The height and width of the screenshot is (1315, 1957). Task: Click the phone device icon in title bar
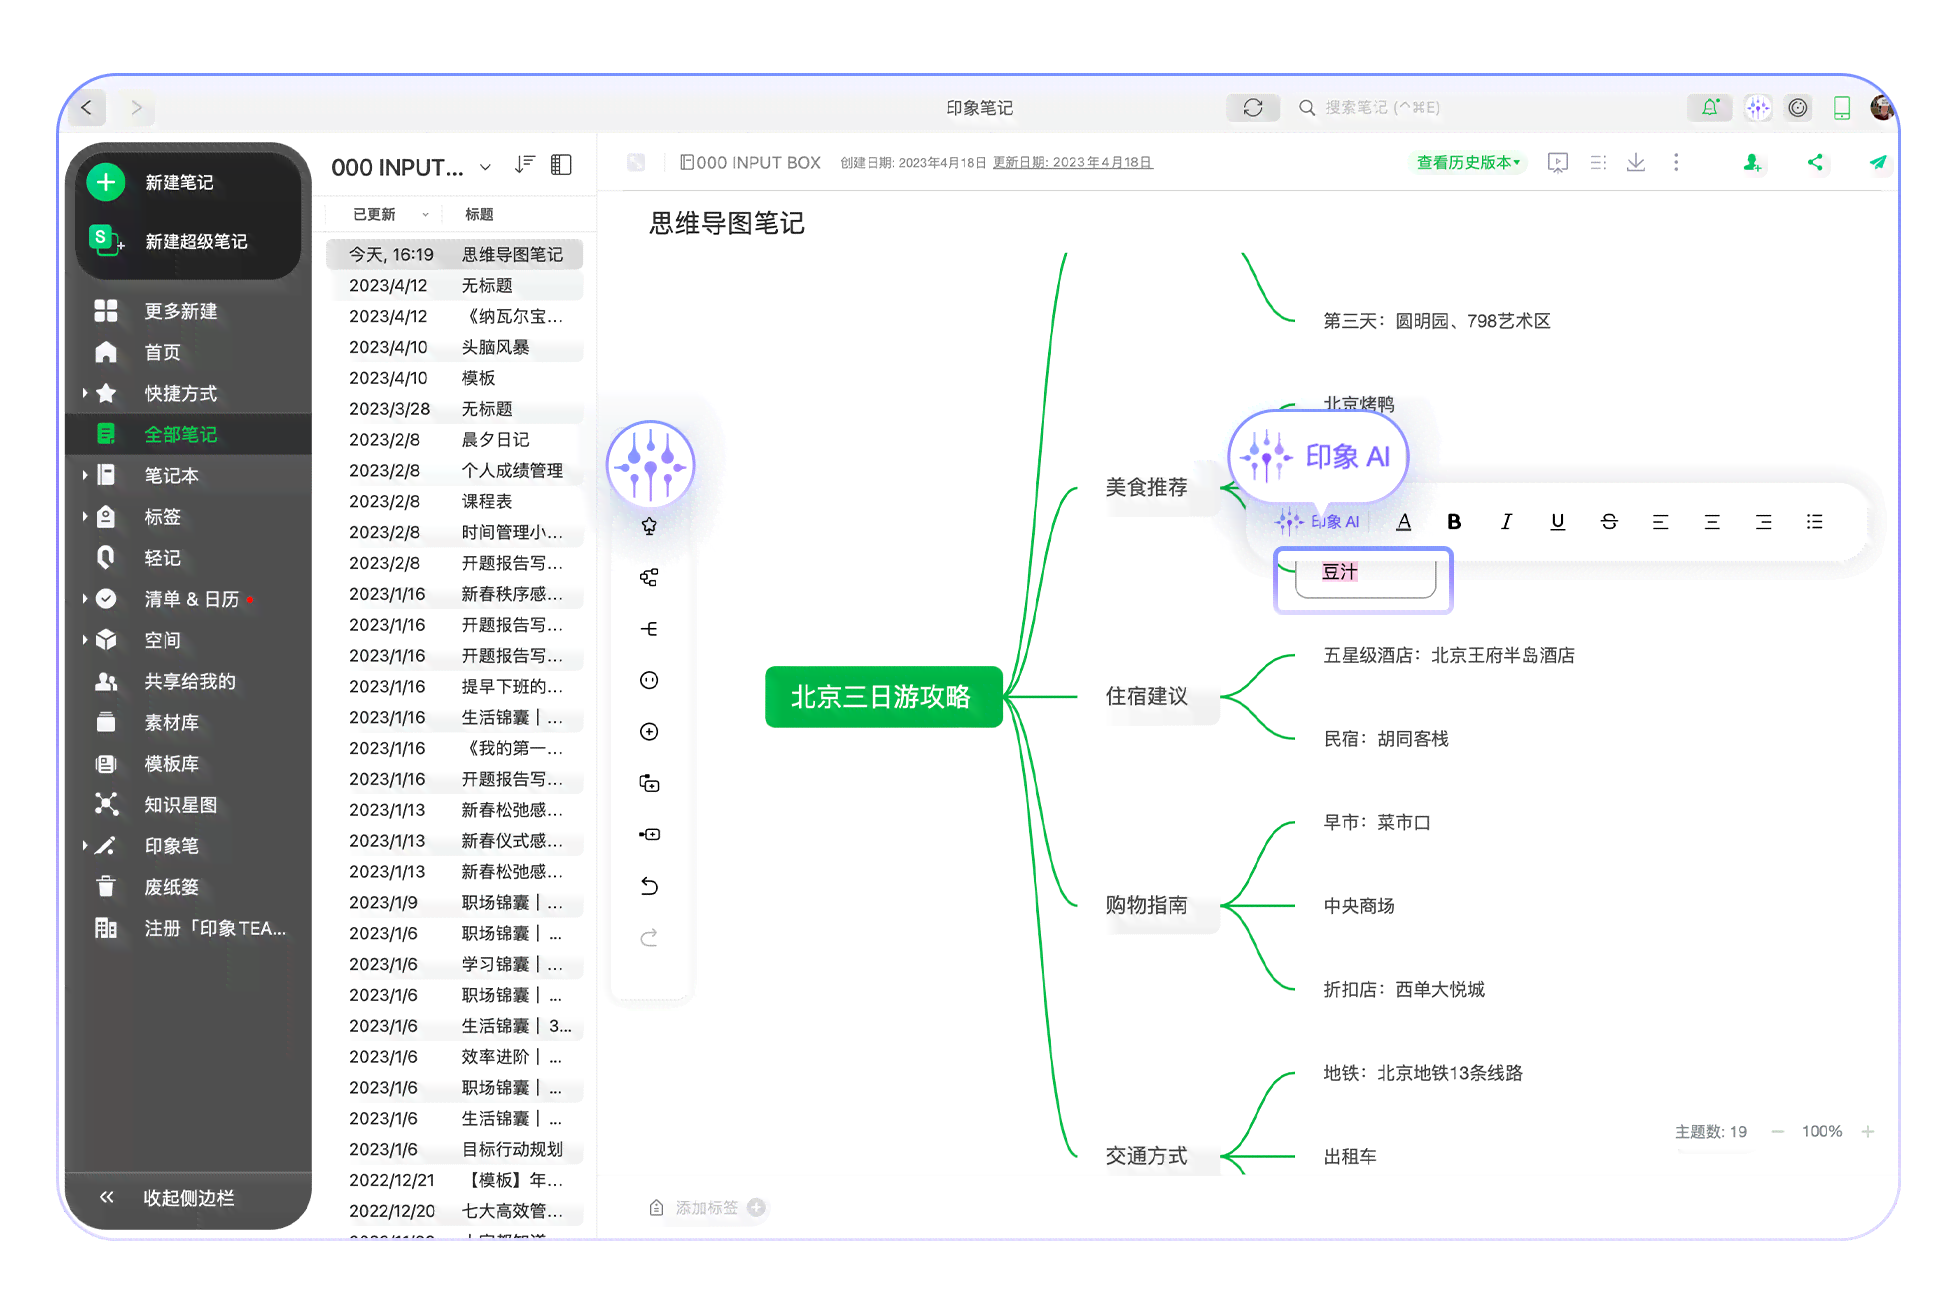pyautogui.click(x=1842, y=107)
